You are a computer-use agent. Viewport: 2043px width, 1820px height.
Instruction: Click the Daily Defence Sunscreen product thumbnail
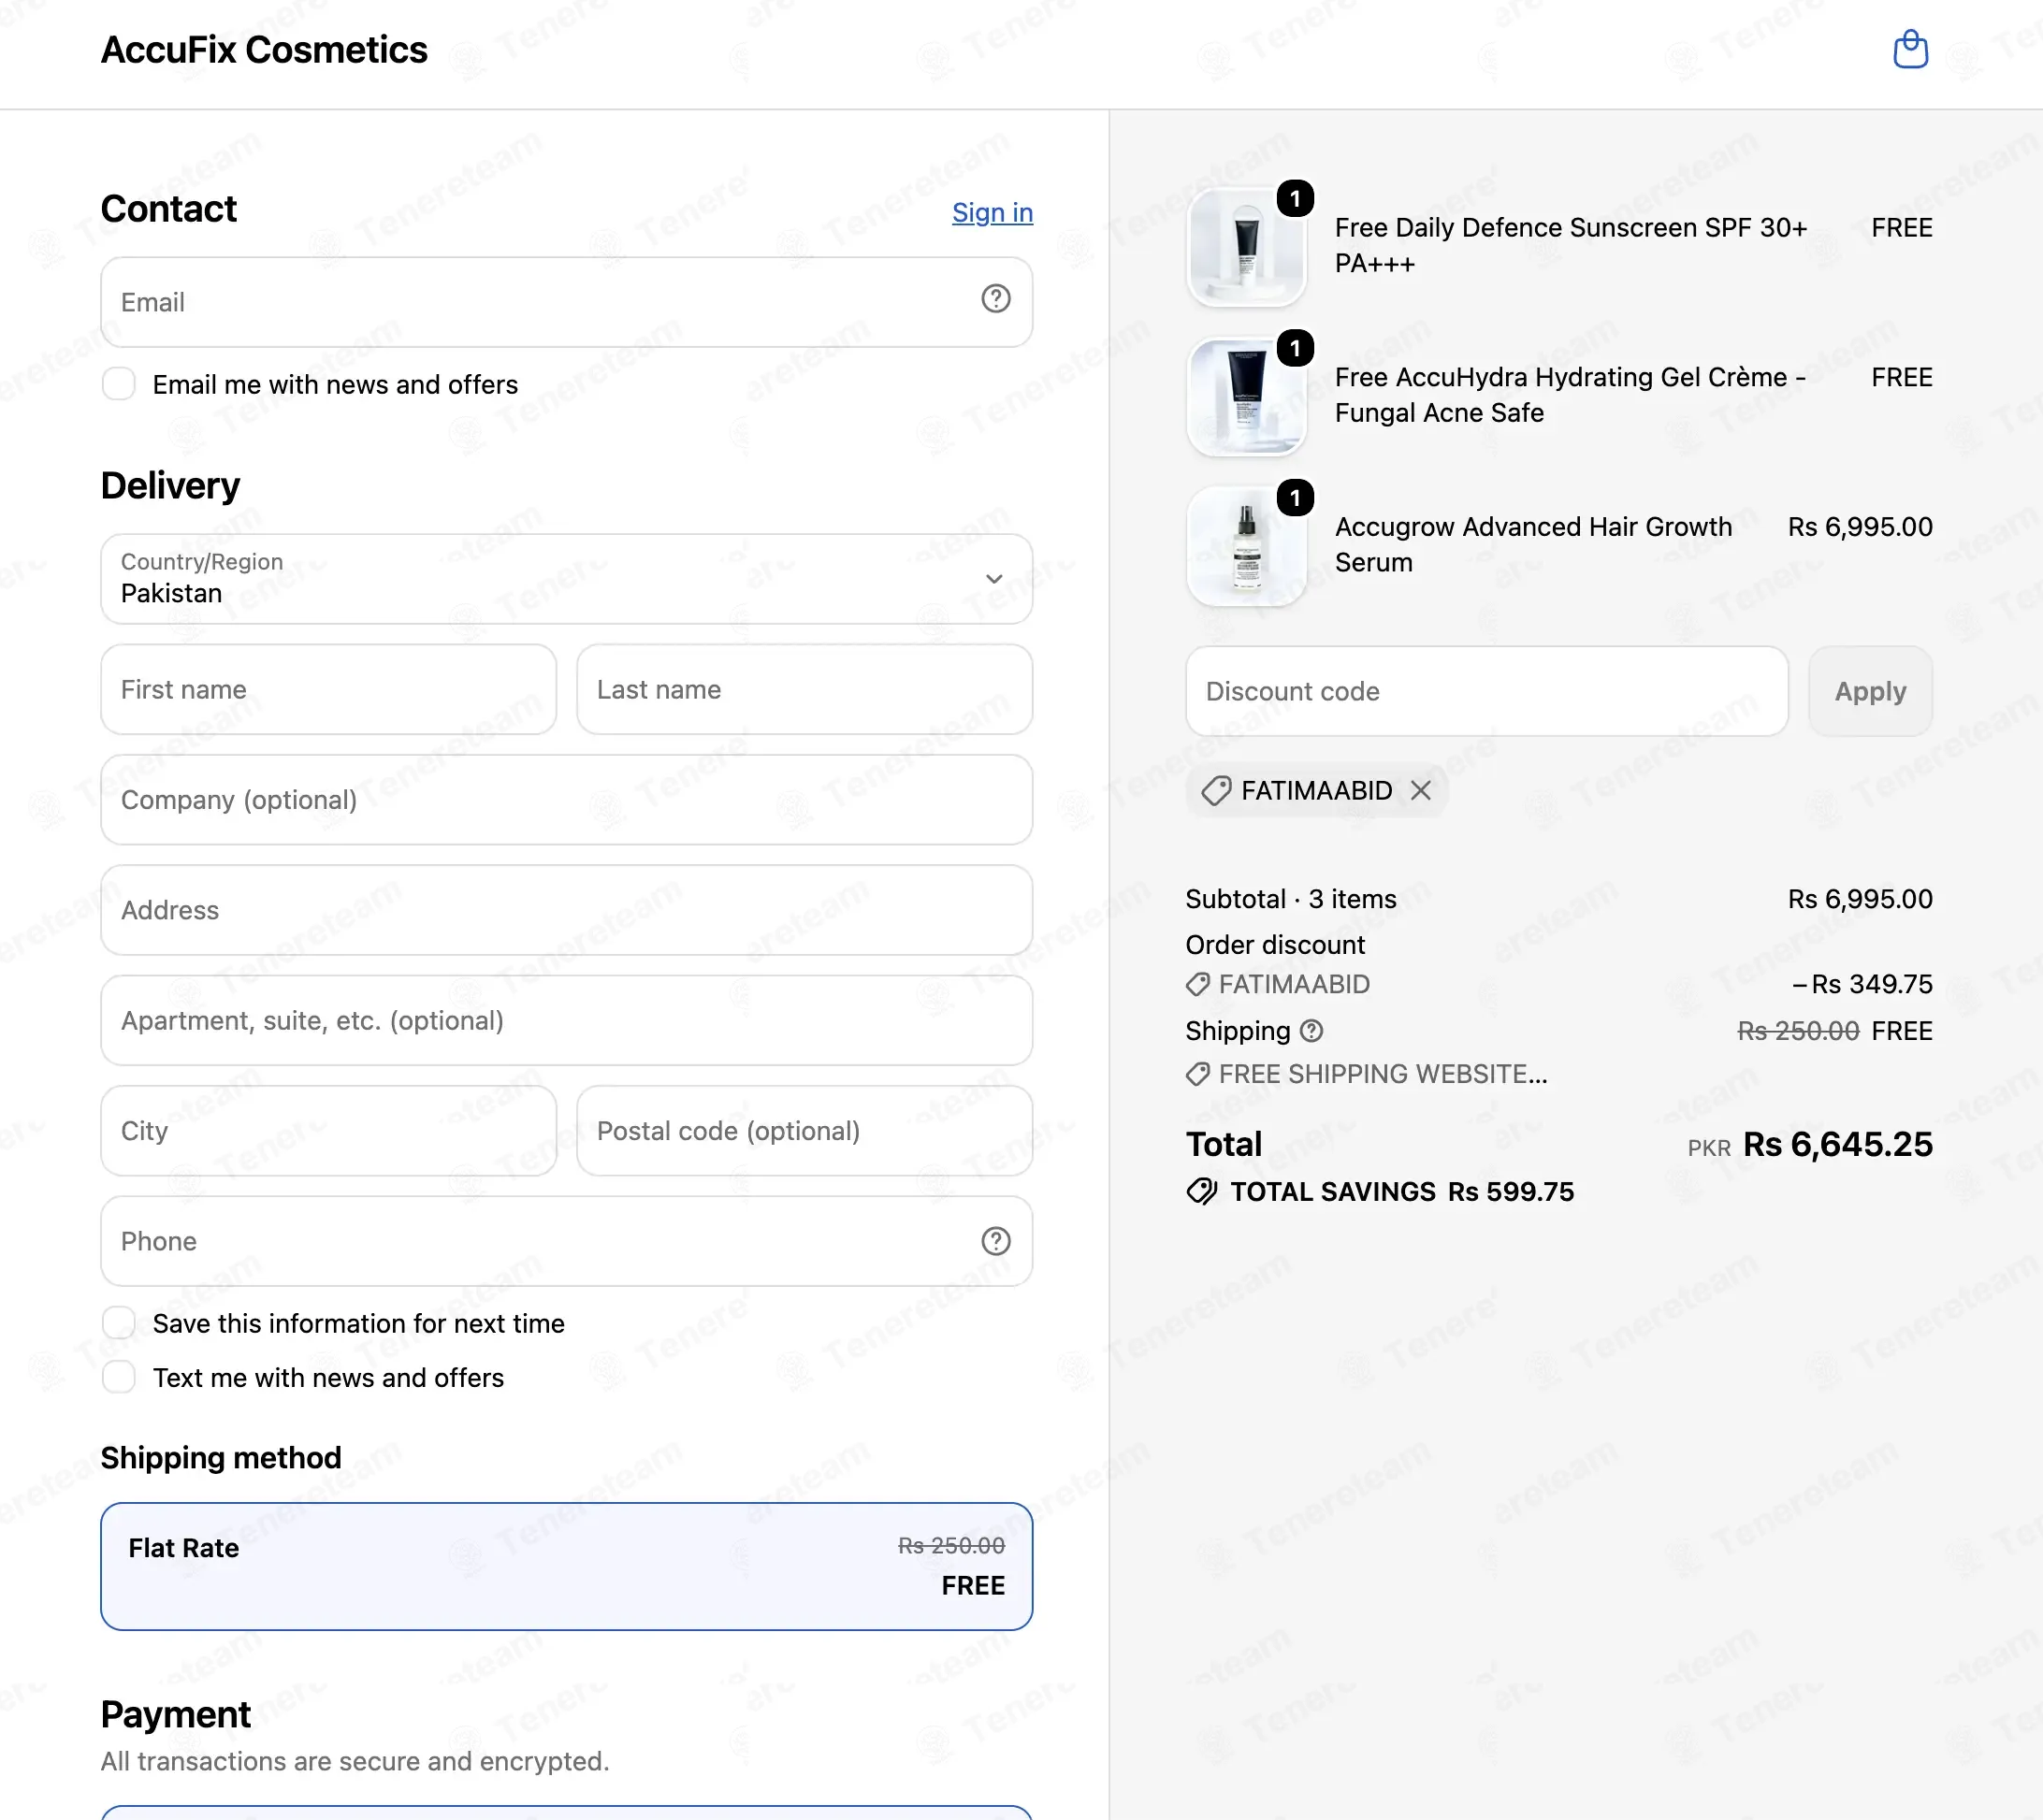coord(1246,247)
